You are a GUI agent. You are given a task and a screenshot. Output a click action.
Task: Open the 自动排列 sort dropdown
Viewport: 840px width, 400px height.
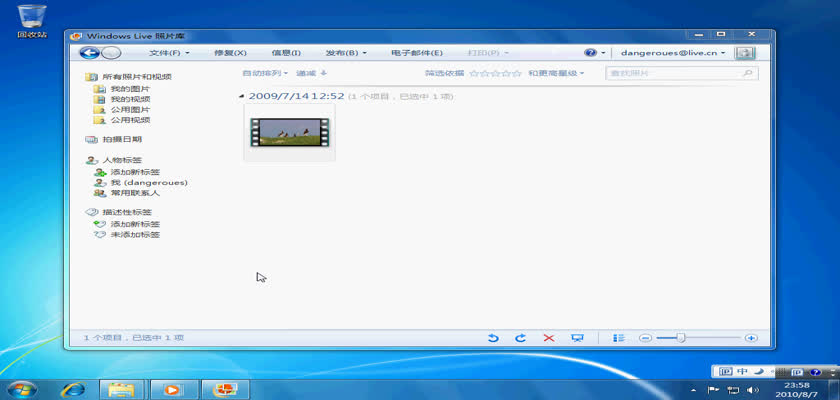click(265, 73)
